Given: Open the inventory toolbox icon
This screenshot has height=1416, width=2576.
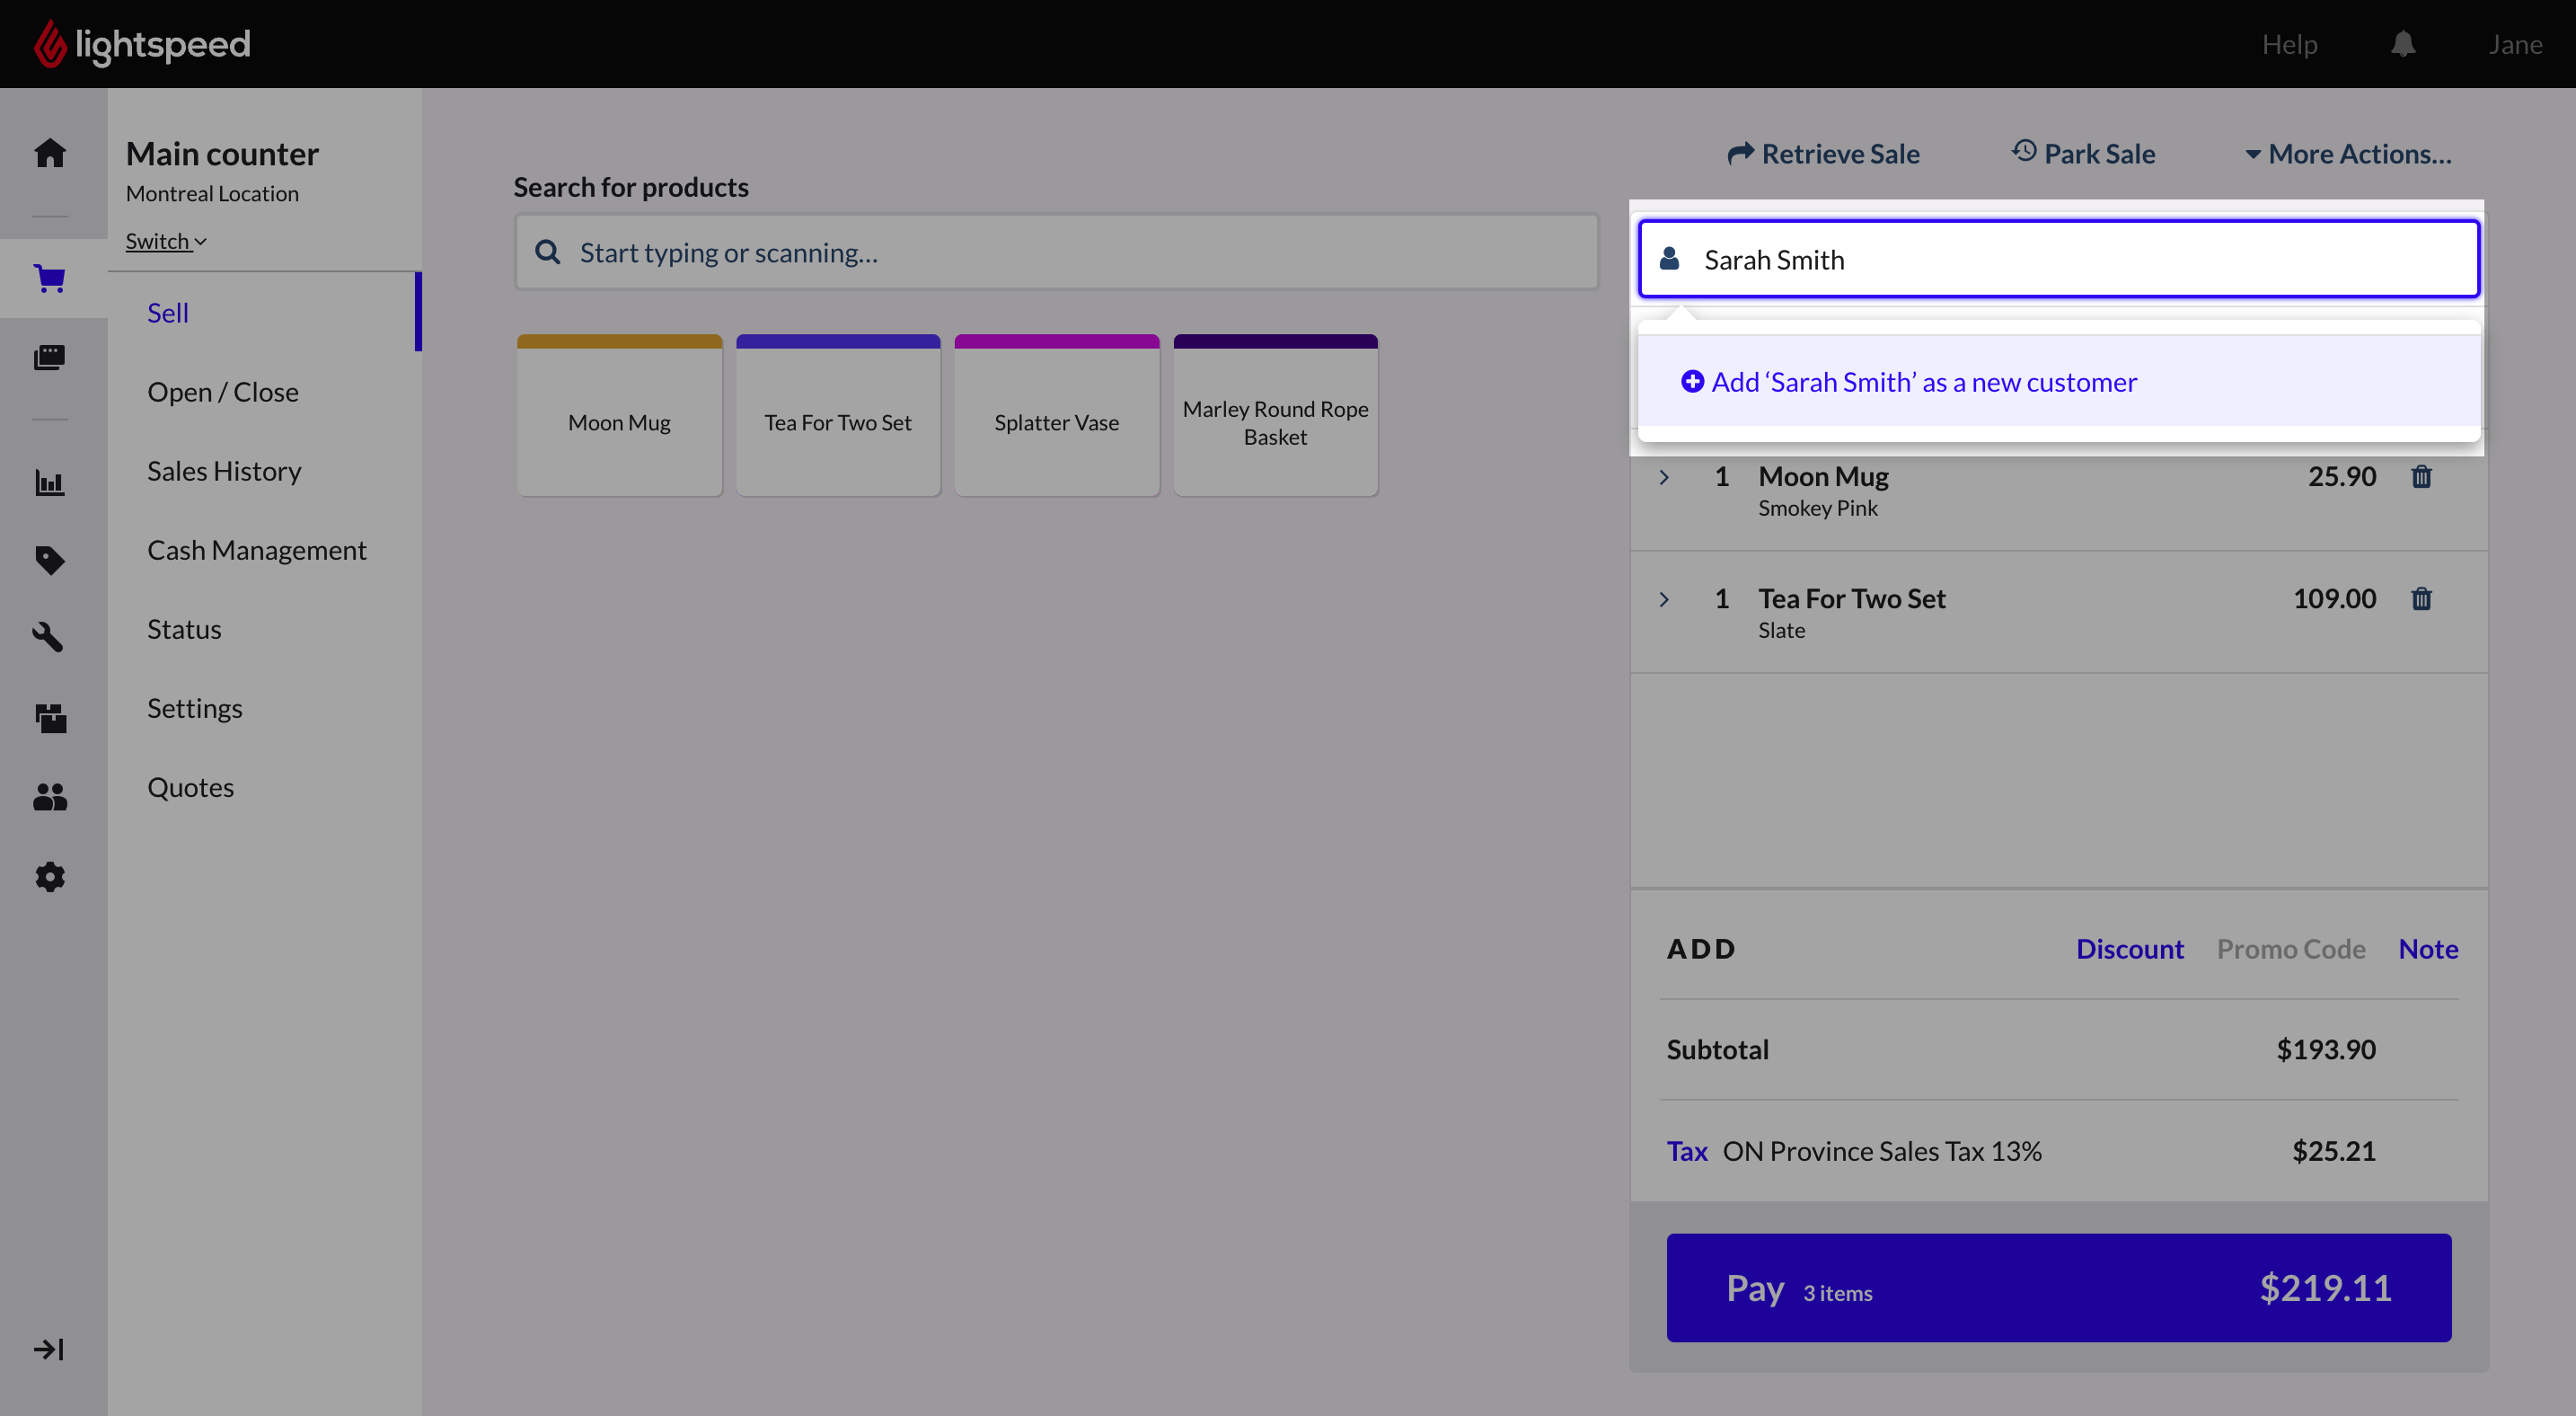Looking at the screenshot, I should pyautogui.click(x=50, y=717).
